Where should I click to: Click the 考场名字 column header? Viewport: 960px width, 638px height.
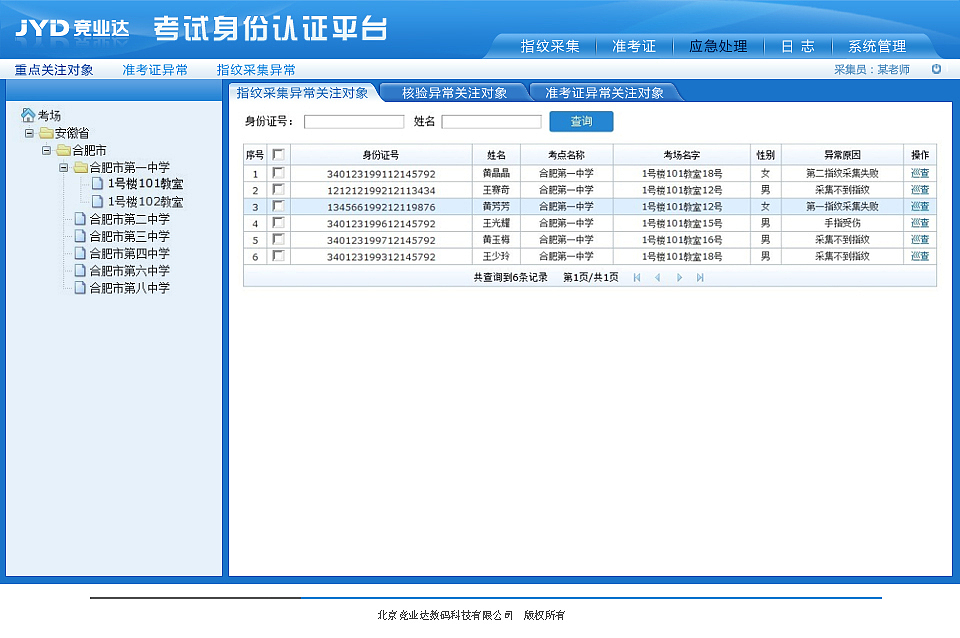click(x=681, y=155)
